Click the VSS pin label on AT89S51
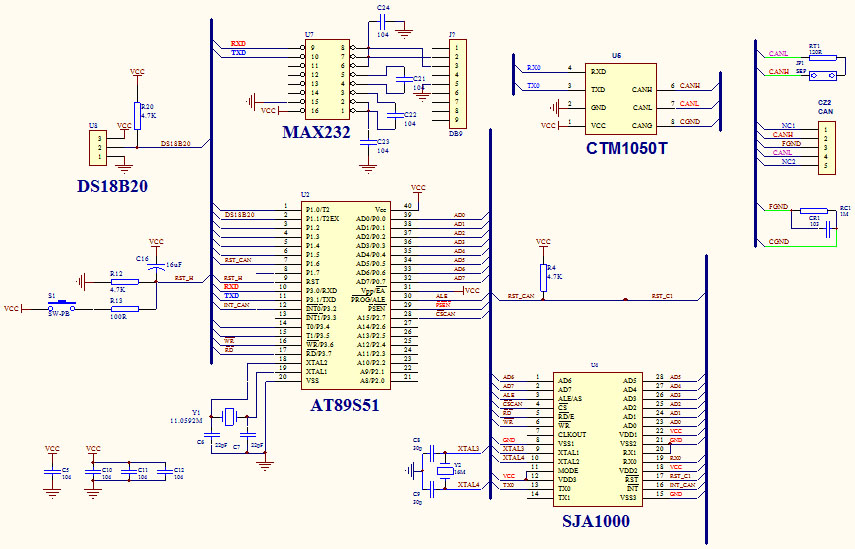 (312, 381)
